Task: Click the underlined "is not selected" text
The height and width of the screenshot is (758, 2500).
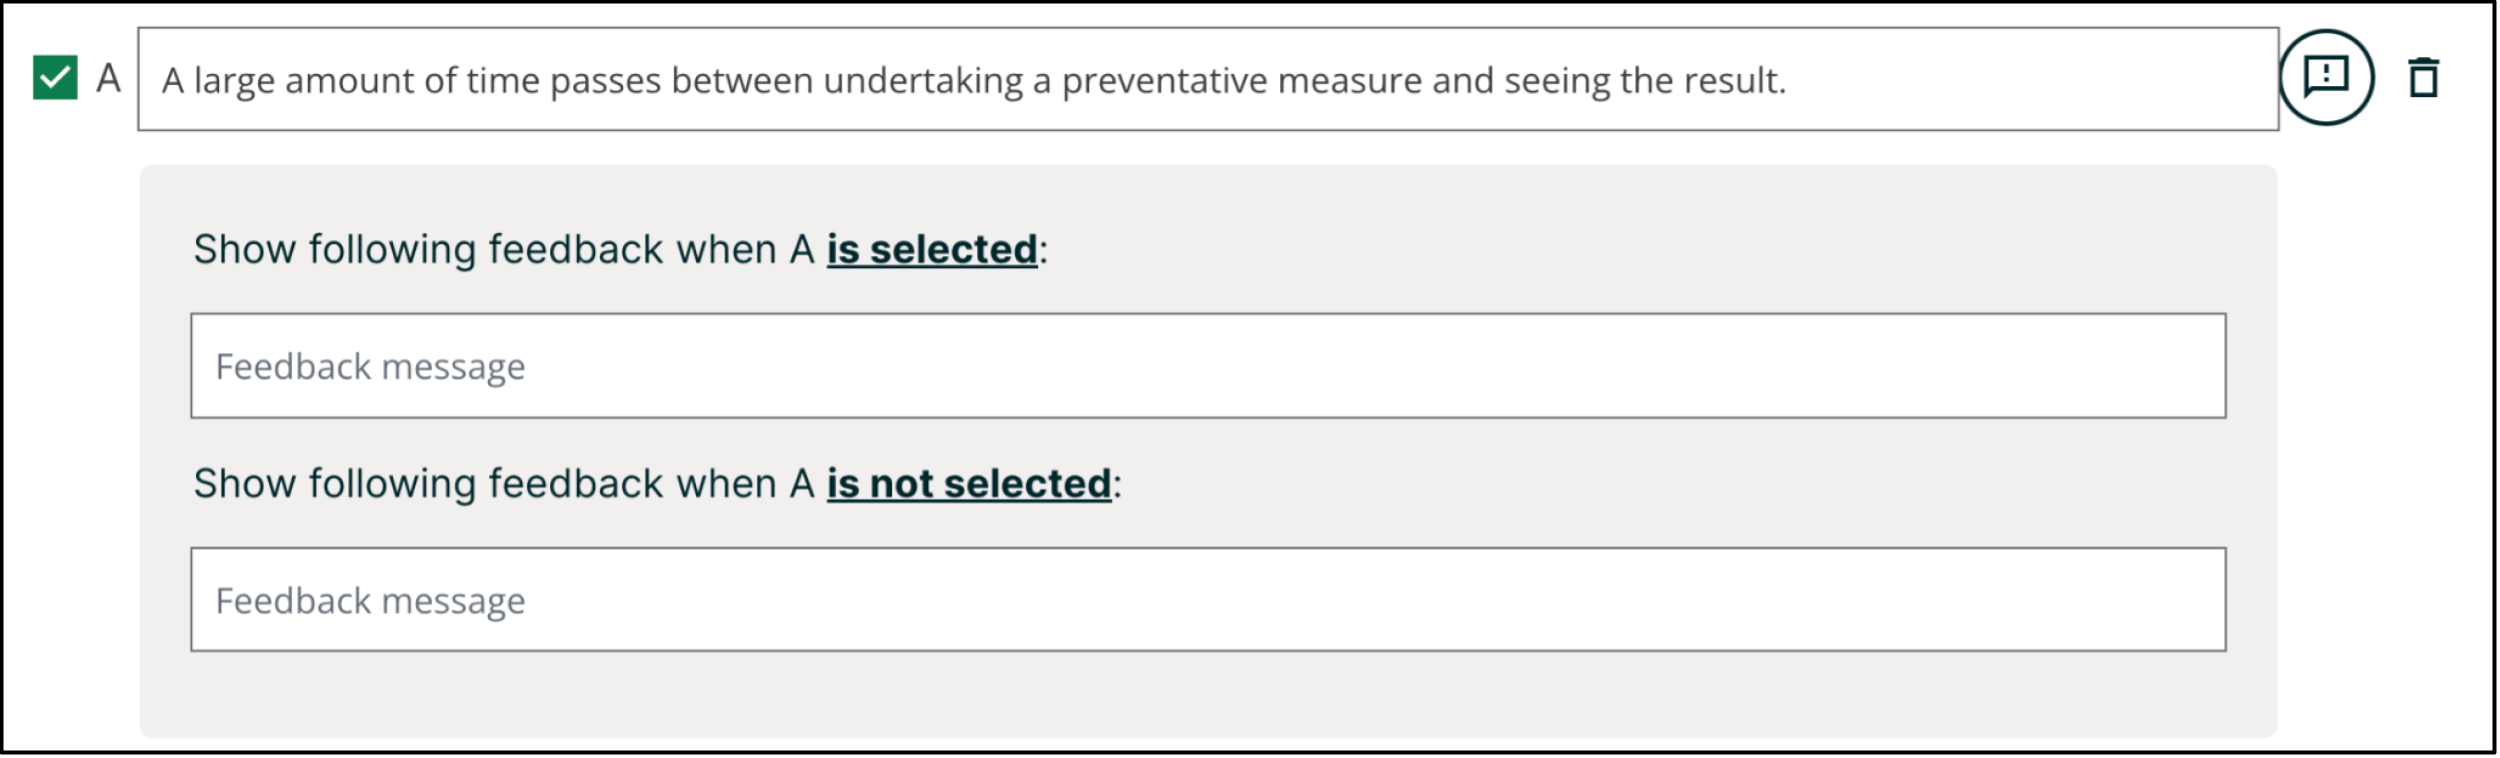Action: point(968,484)
